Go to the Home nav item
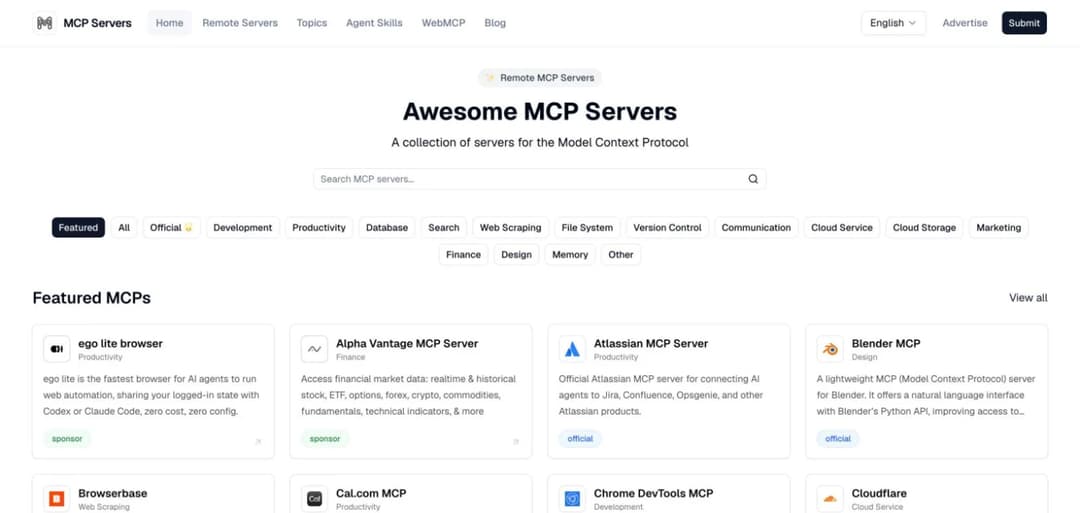 (169, 23)
